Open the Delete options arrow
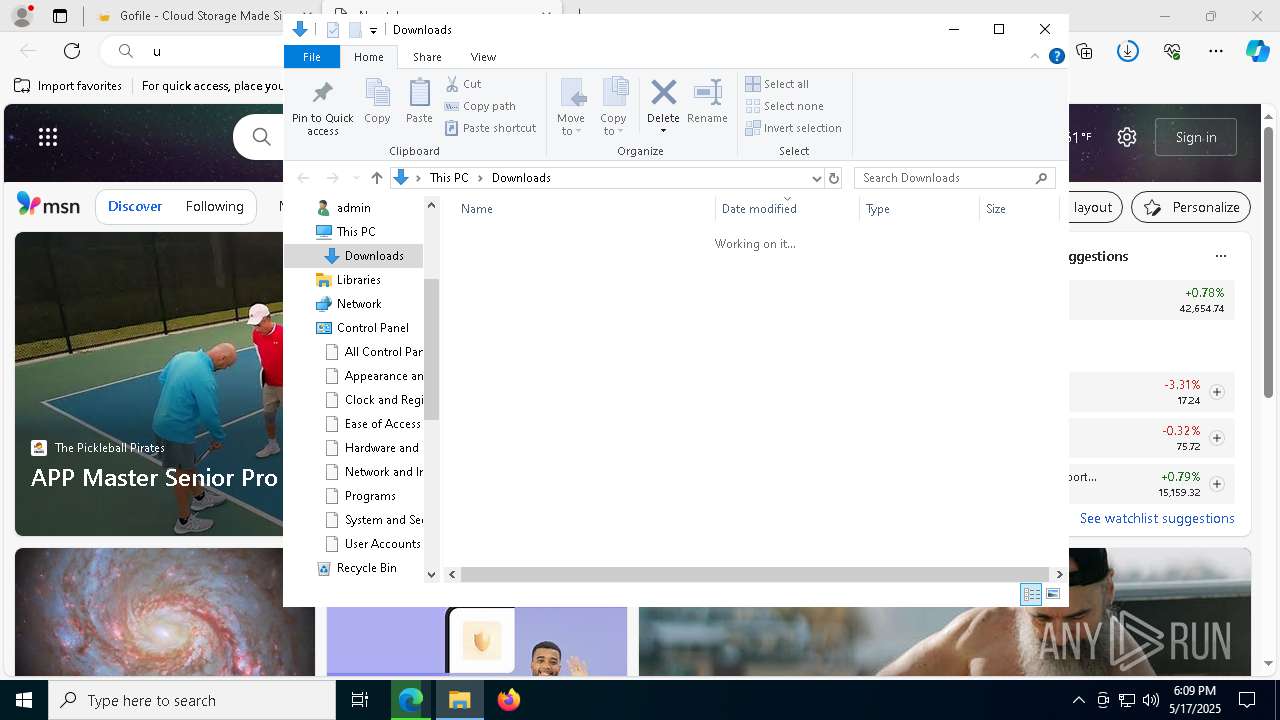The image size is (1280, 720). pyautogui.click(x=663, y=131)
